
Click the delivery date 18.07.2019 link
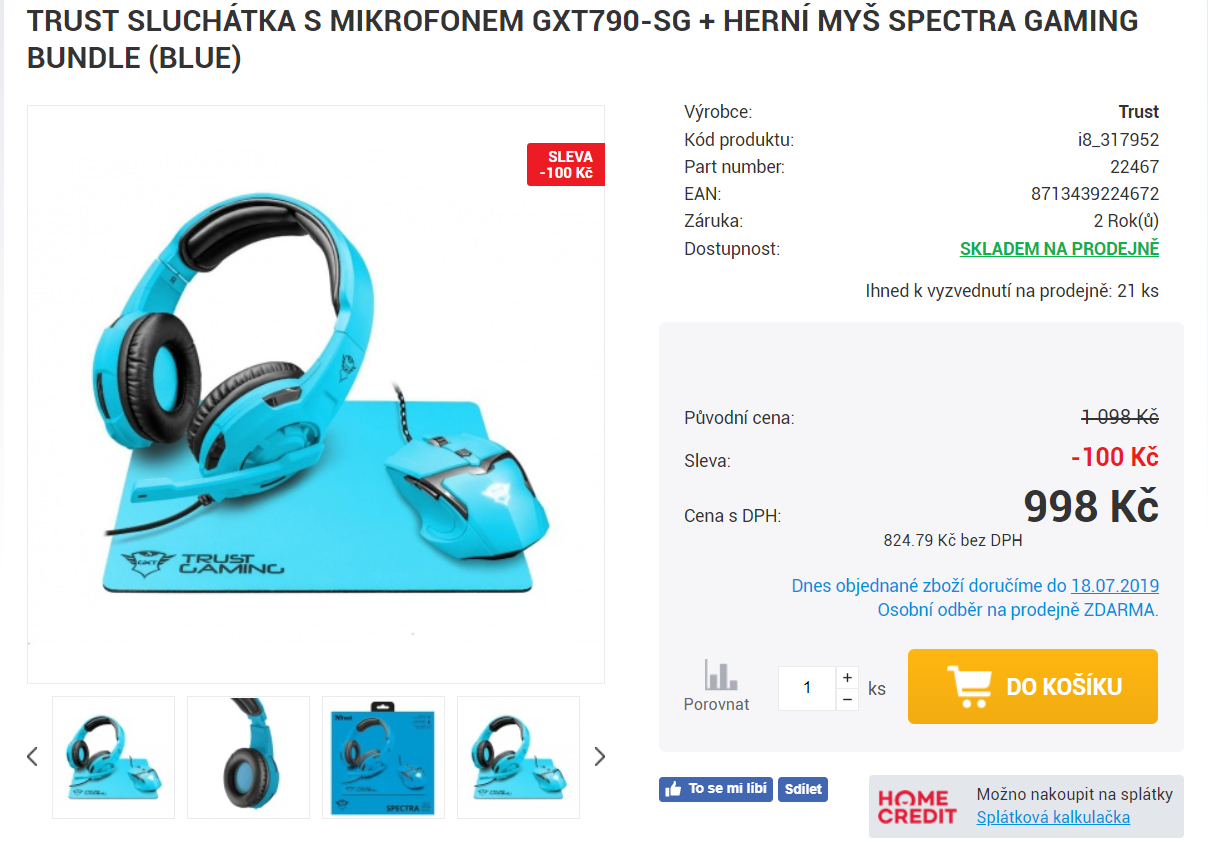[x=1115, y=586]
